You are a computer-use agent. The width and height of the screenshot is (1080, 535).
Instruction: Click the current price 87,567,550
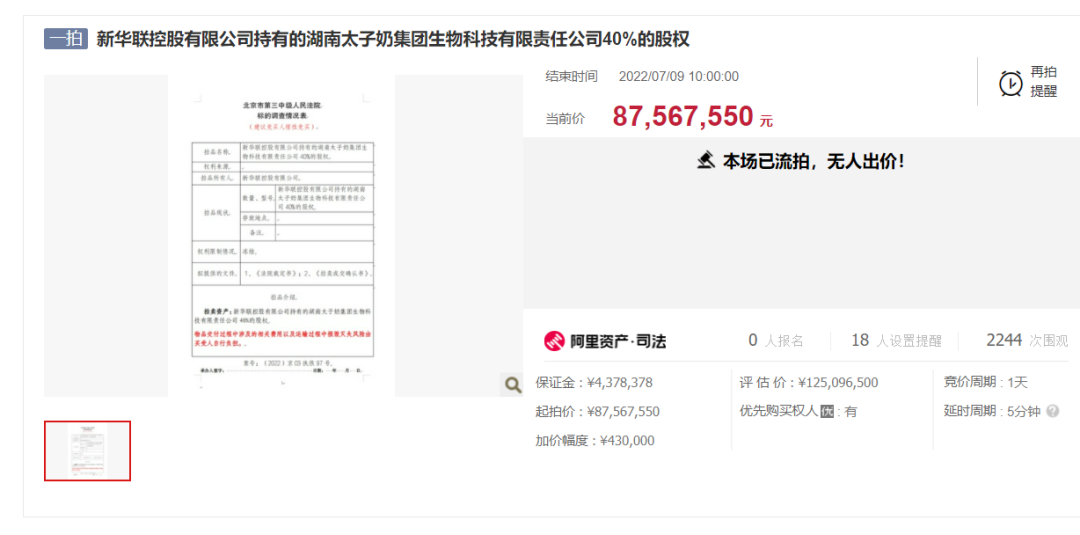(683, 117)
